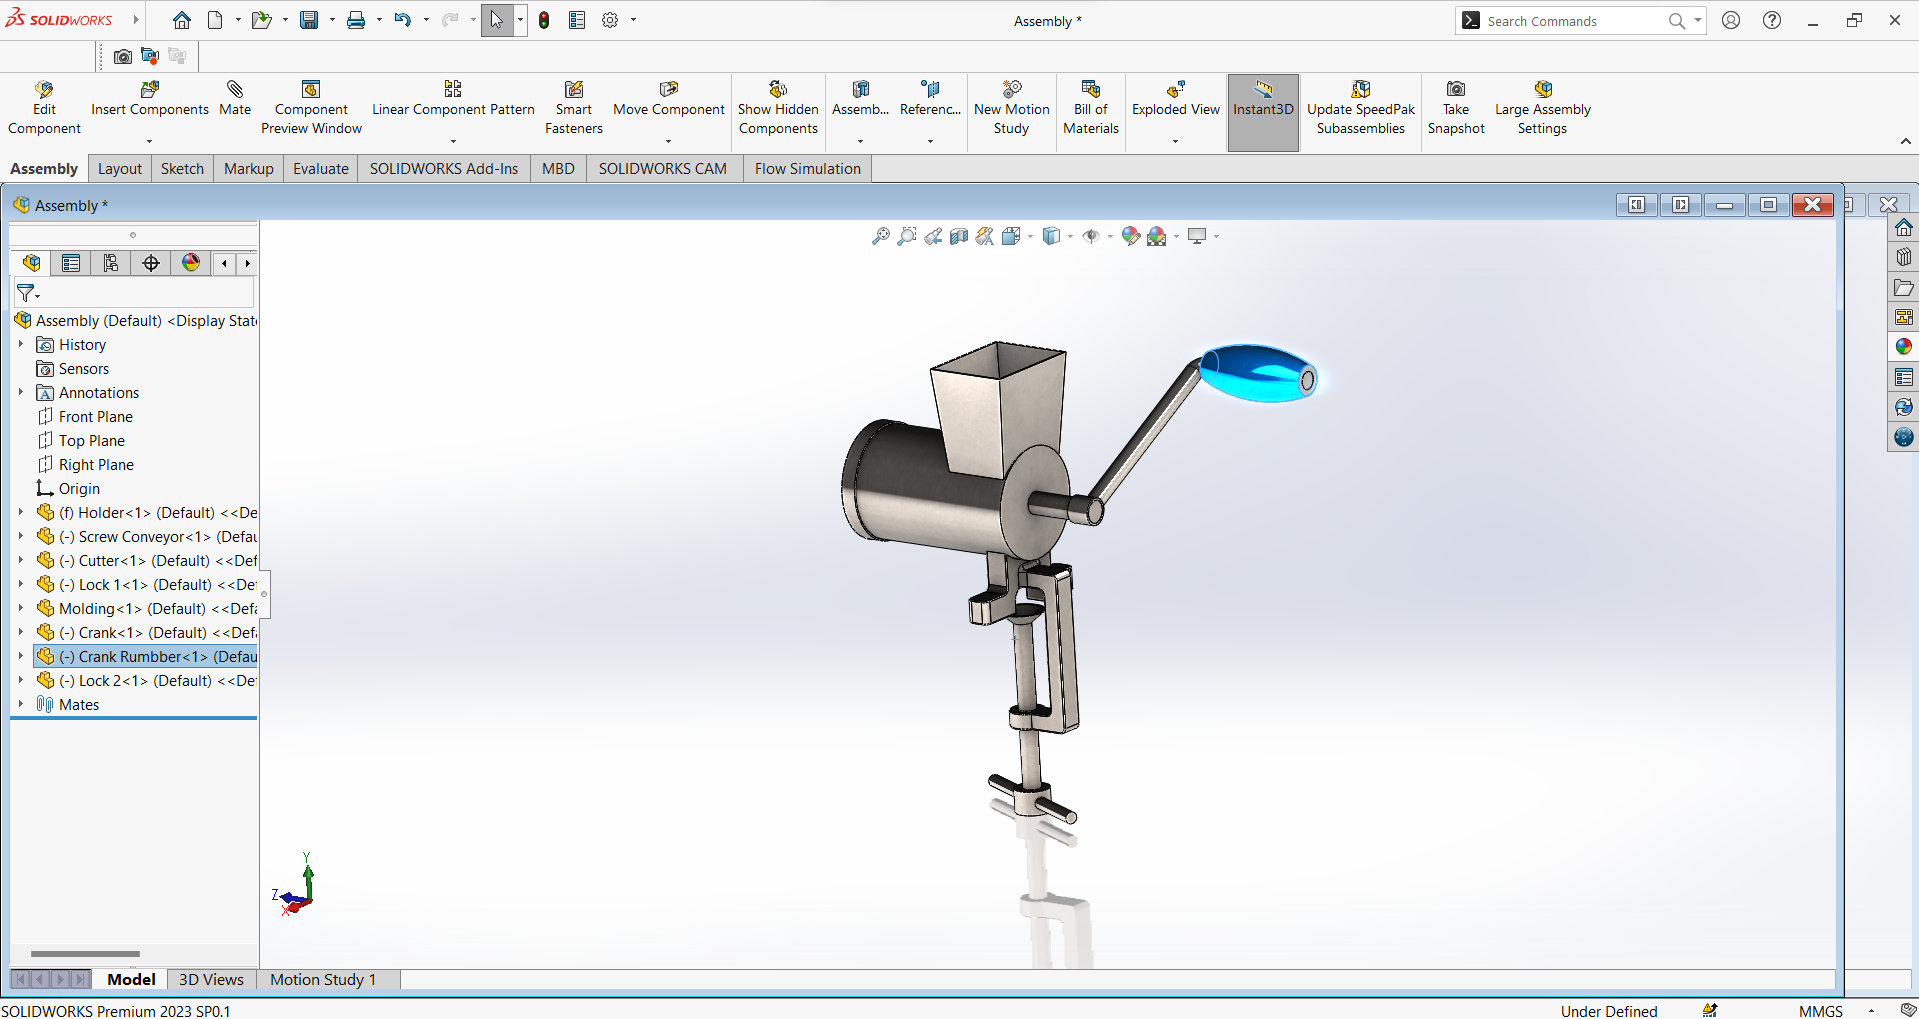Click the MMGS unit system status
The height and width of the screenshot is (1019, 1919).
[x=1820, y=1011]
